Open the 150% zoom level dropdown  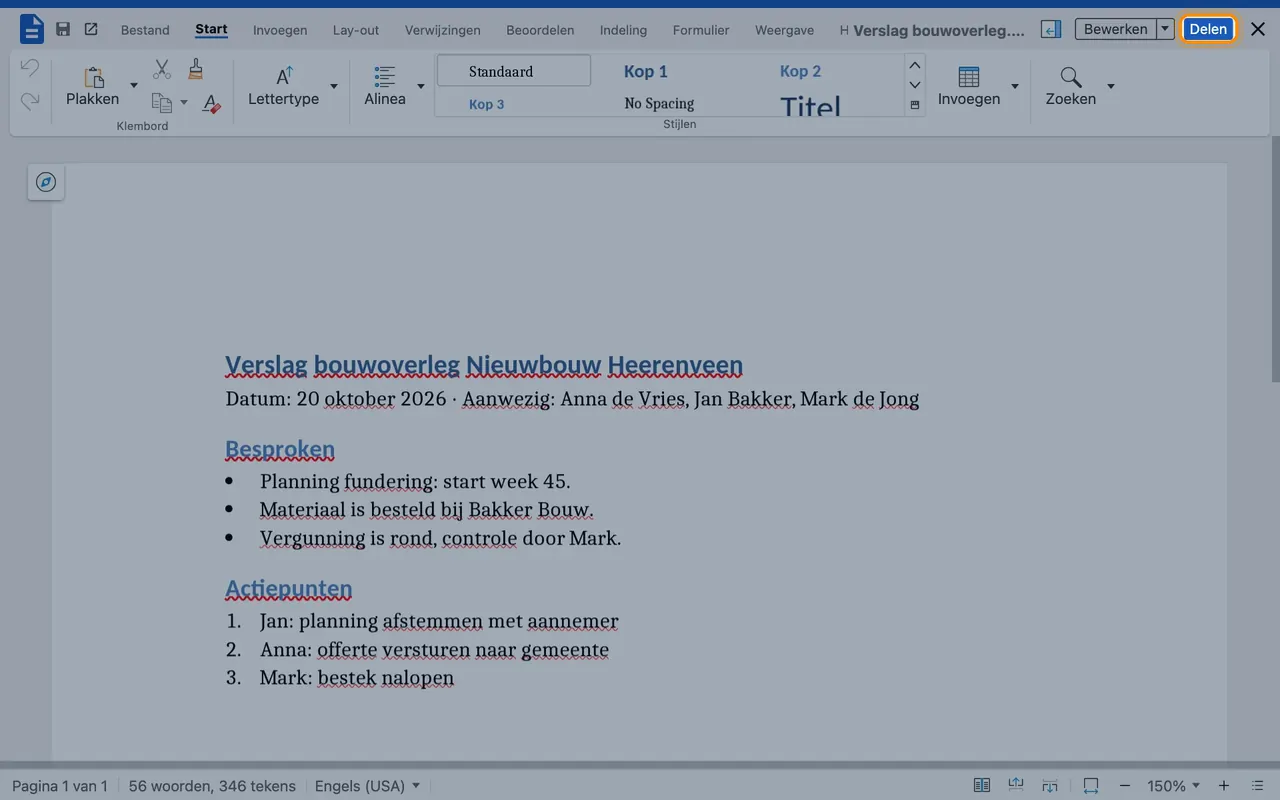(x=1174, y=786)
